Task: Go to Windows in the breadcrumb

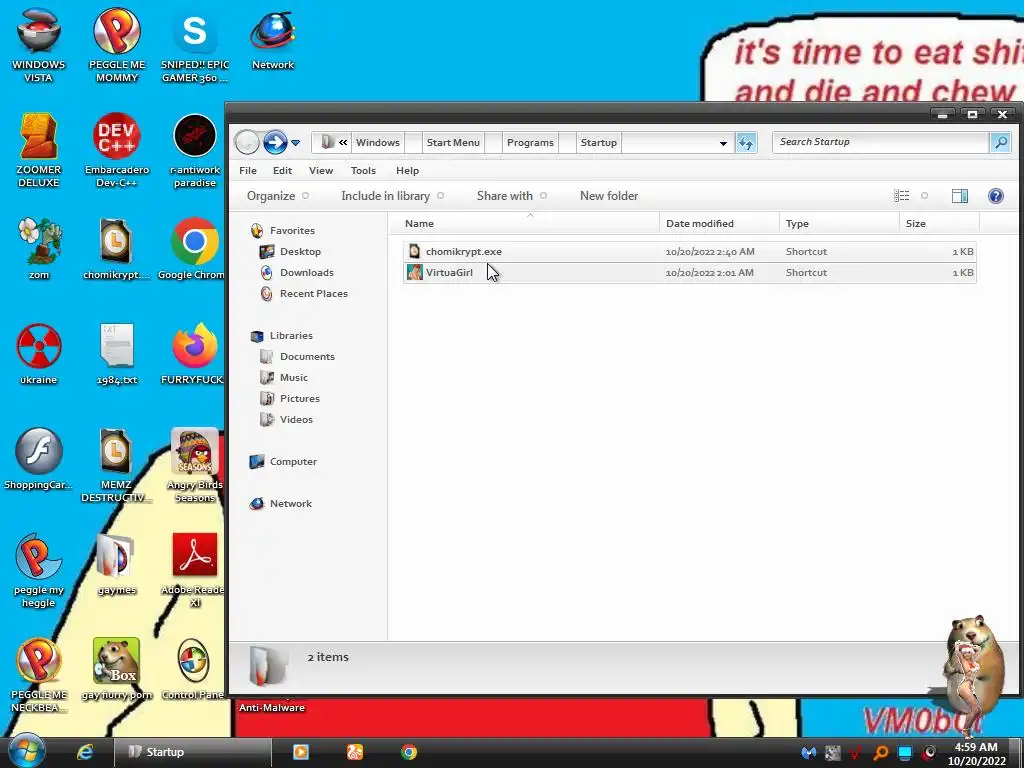Action: (377, 142)
